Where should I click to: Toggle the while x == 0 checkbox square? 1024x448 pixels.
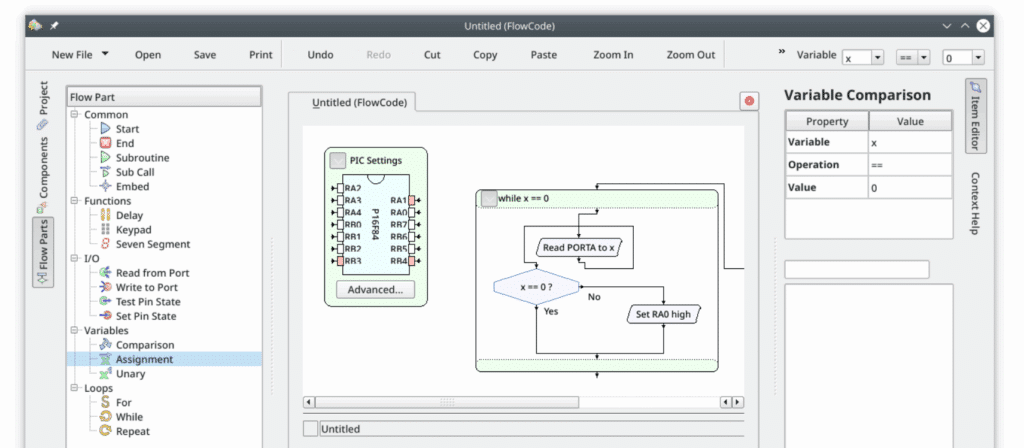488,198
